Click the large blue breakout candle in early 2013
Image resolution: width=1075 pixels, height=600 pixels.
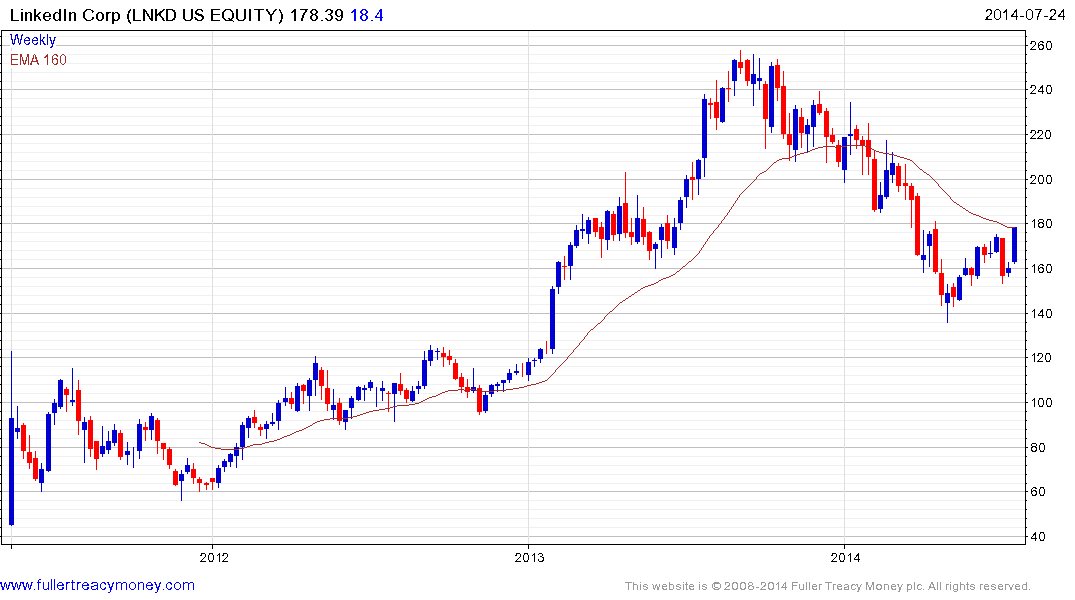coord(553,319)
